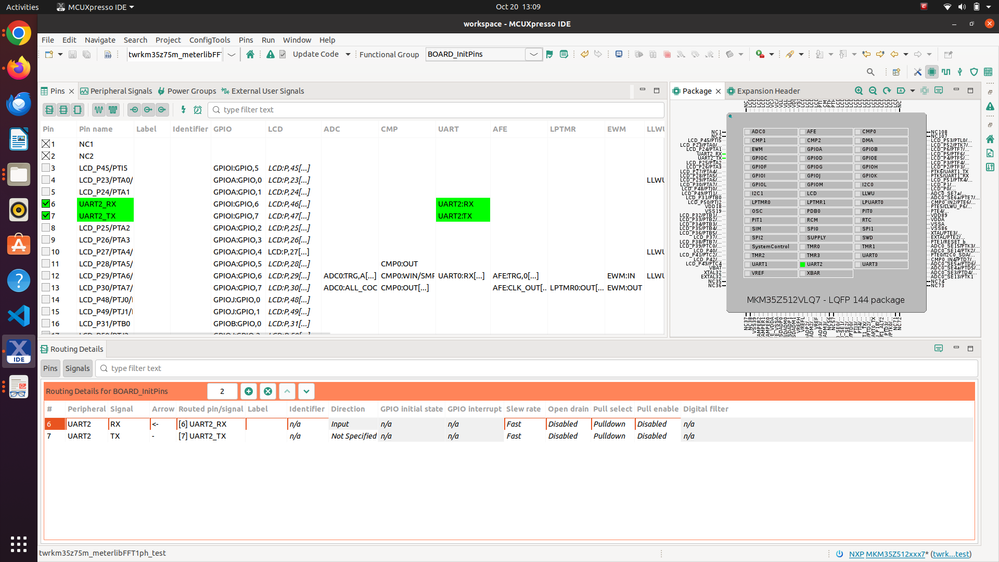Open the shield TEE tool icon in perspective bar

(974, 72)
